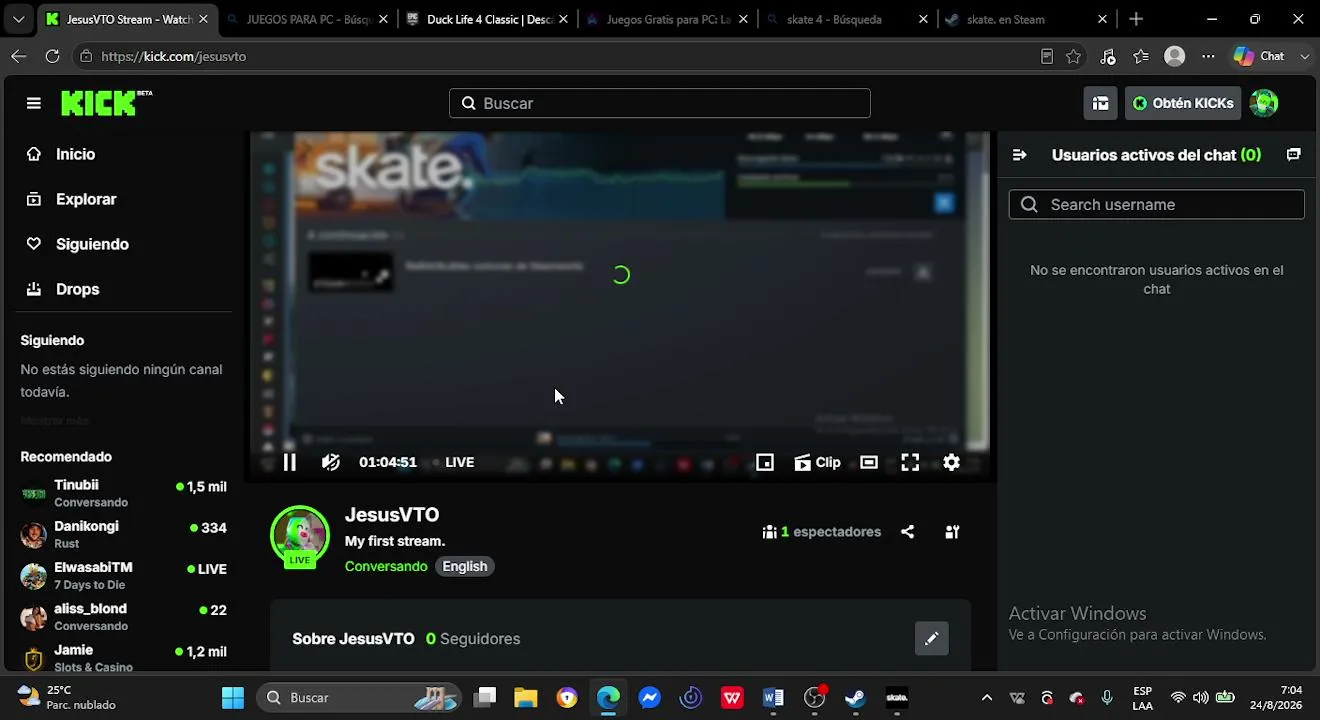Switch to JUEGOS PARA PC browser tab
Image resolution: width=1320 pixels, height=720 pixels.
tap(307, 19)
